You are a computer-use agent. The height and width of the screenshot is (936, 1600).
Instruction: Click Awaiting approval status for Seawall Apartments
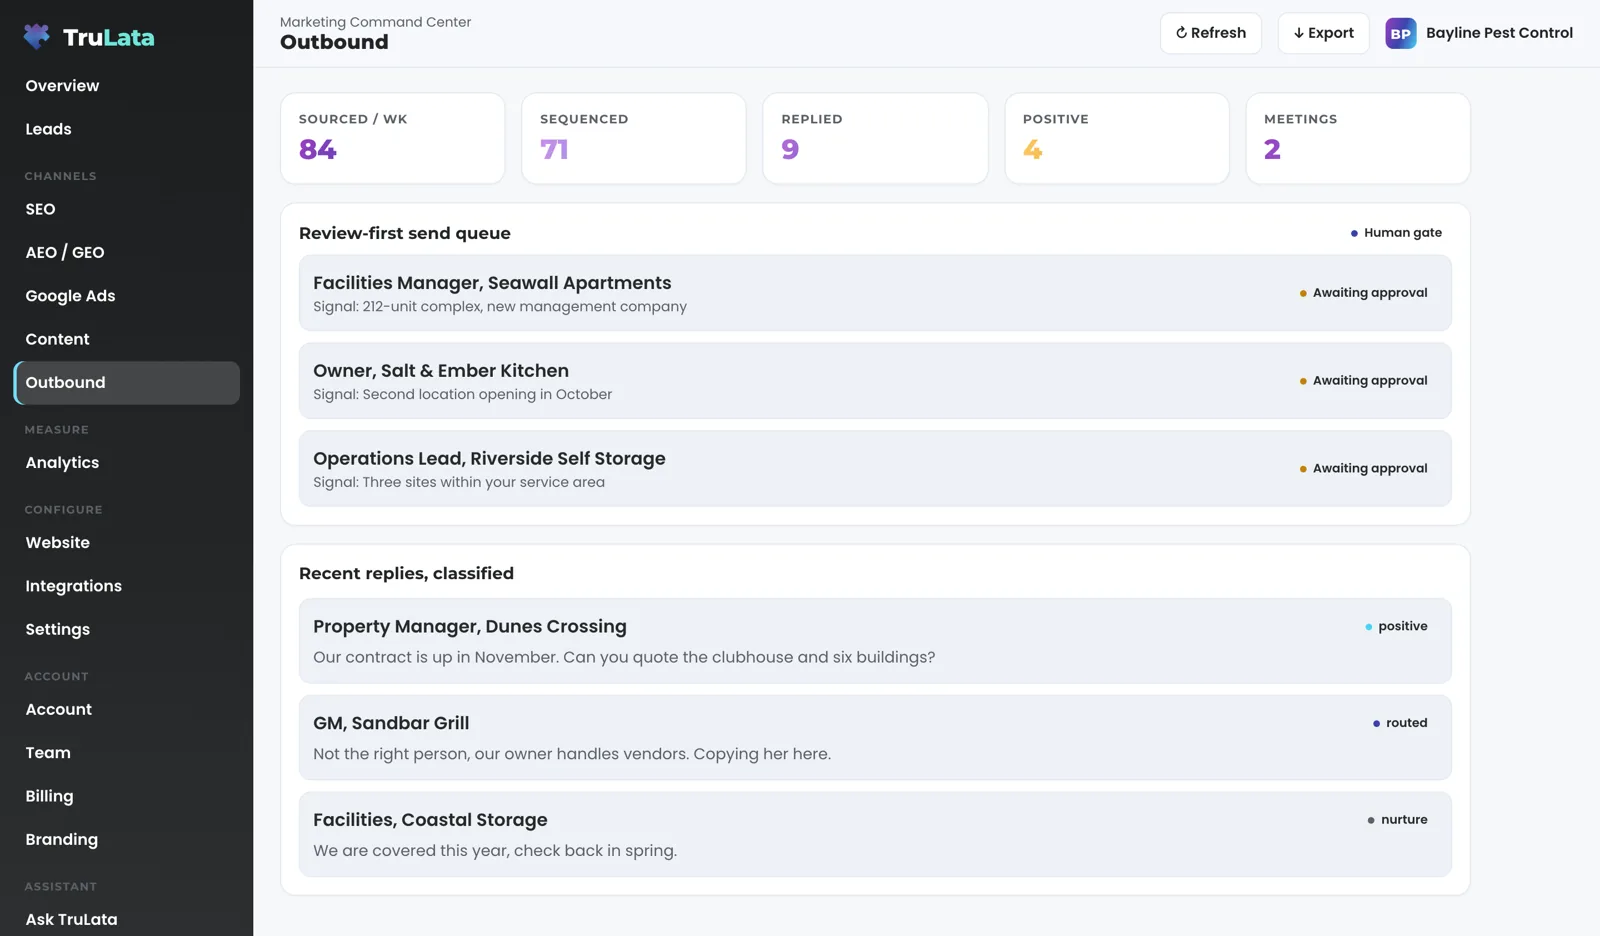pyautogui.click(x=1363, y=293)
